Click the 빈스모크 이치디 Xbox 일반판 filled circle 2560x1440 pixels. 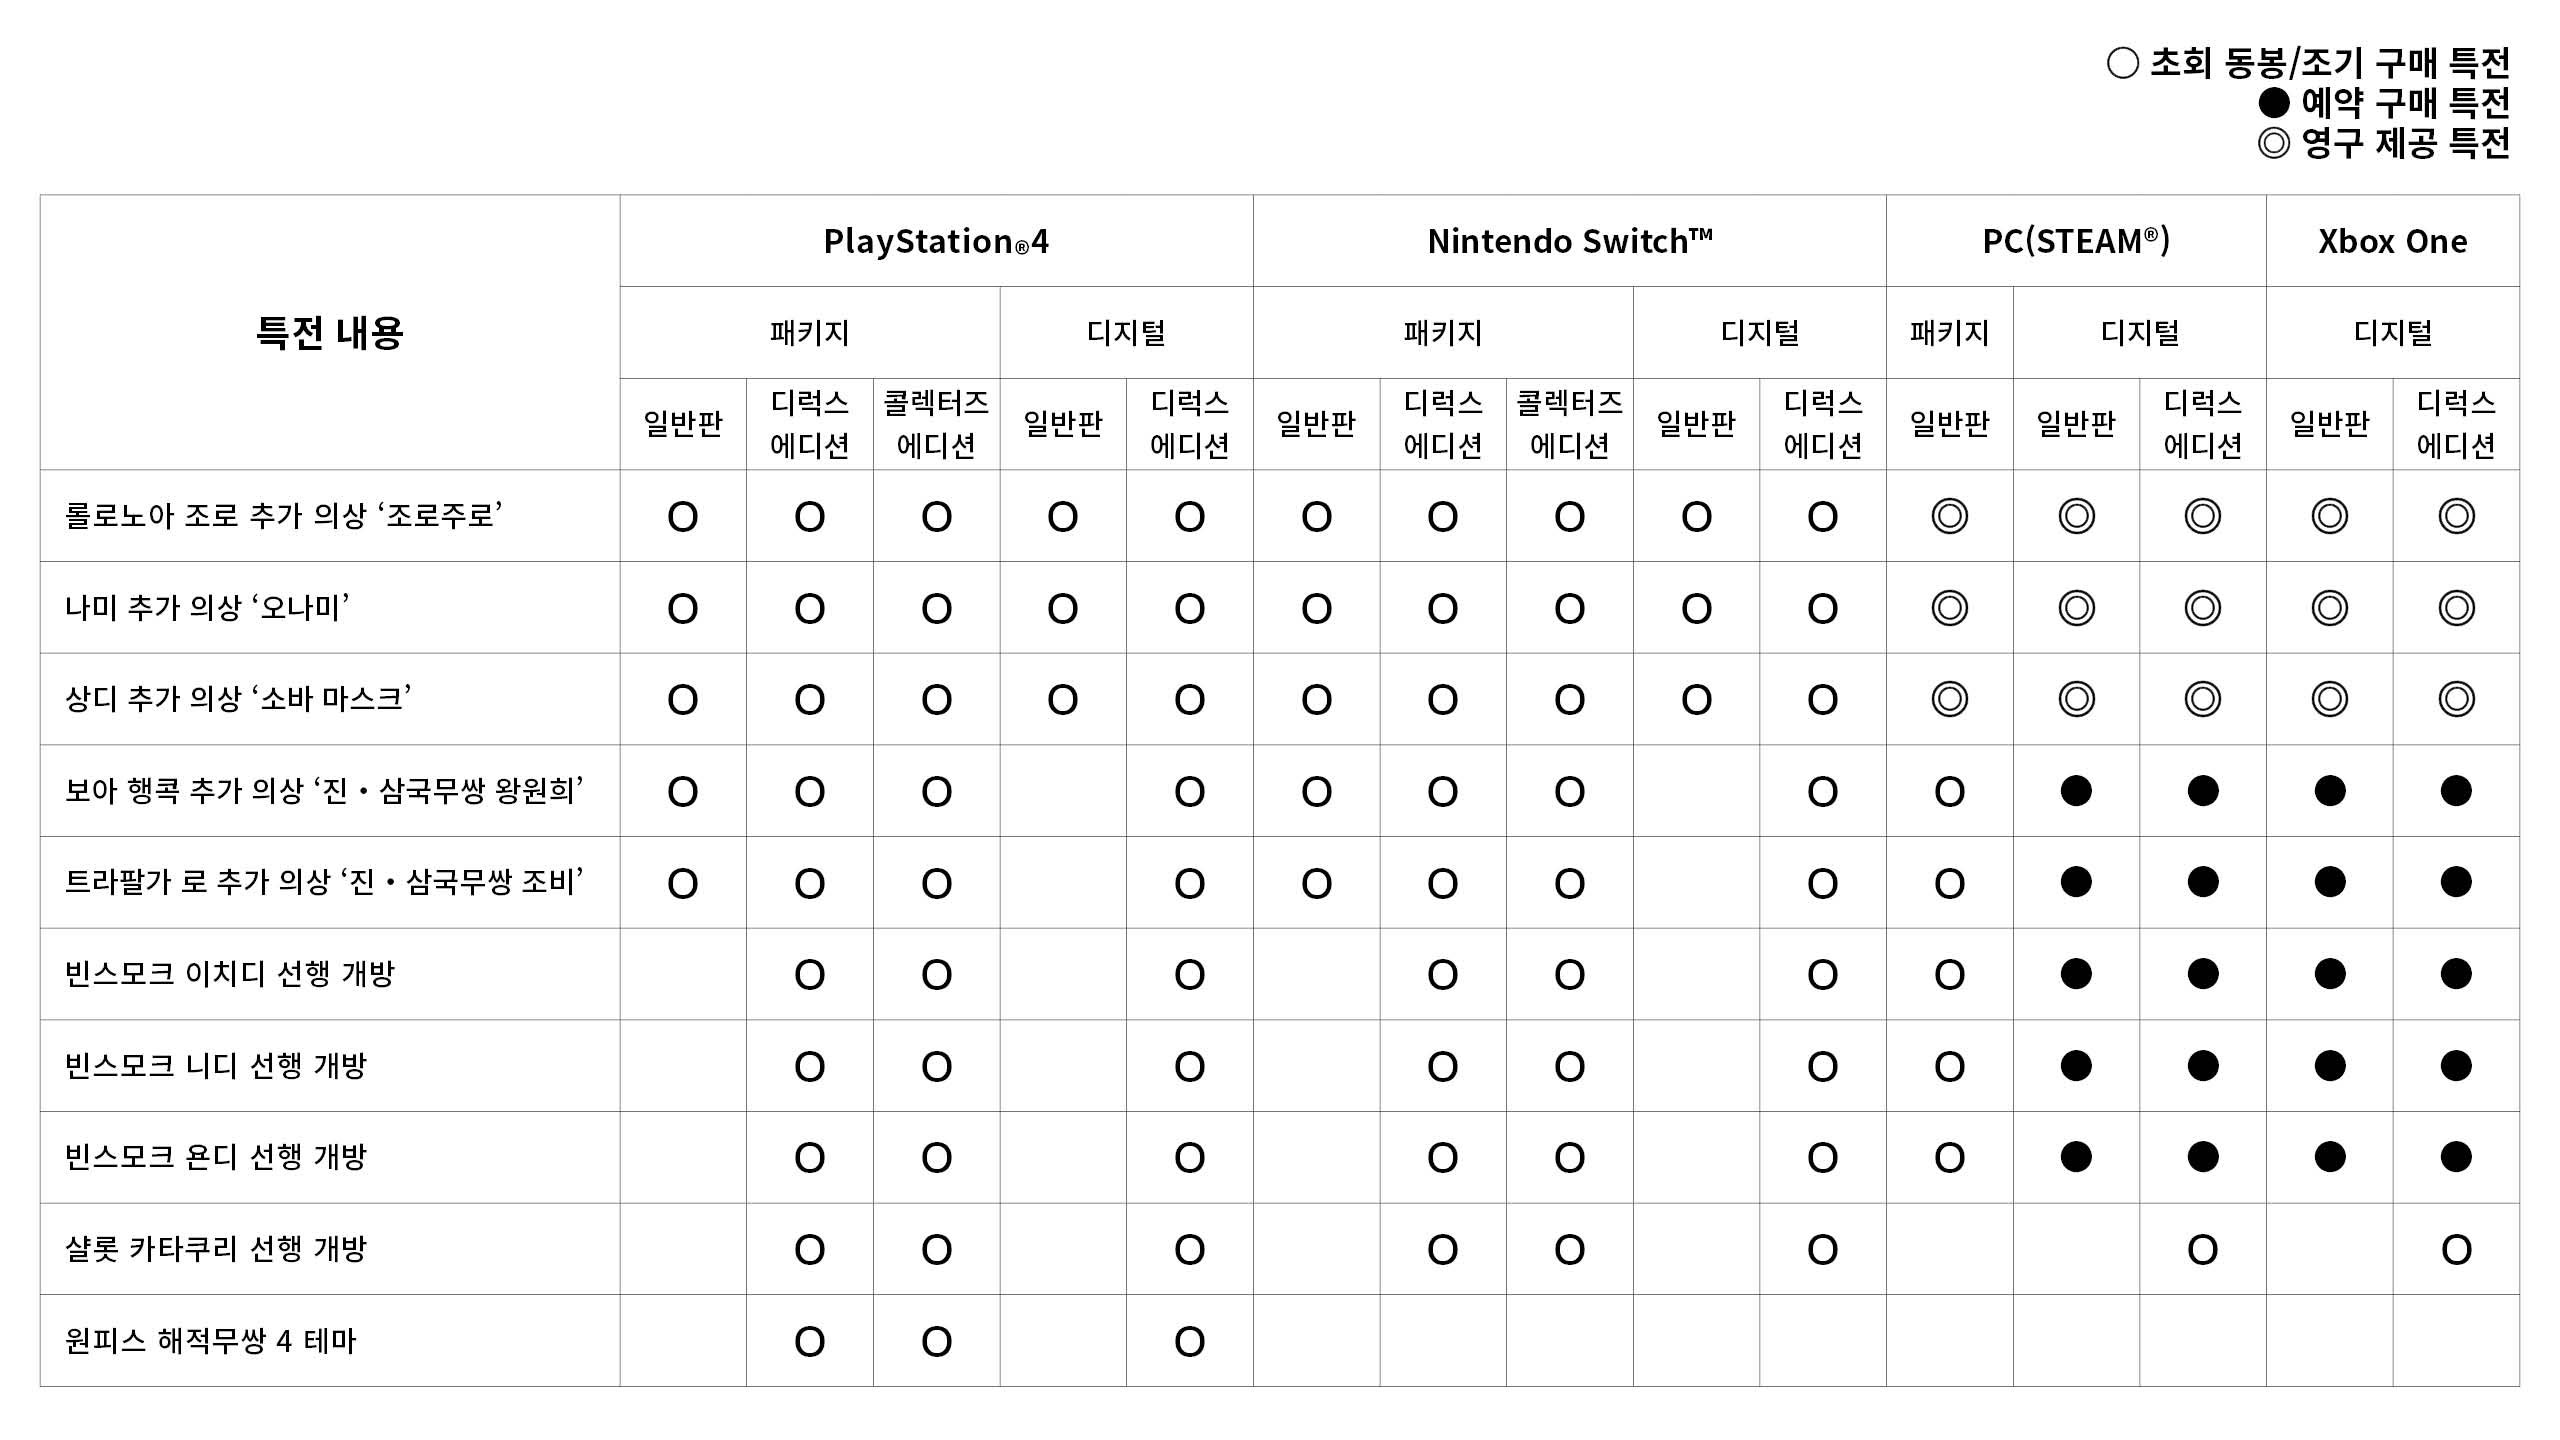click(2329, 974)
